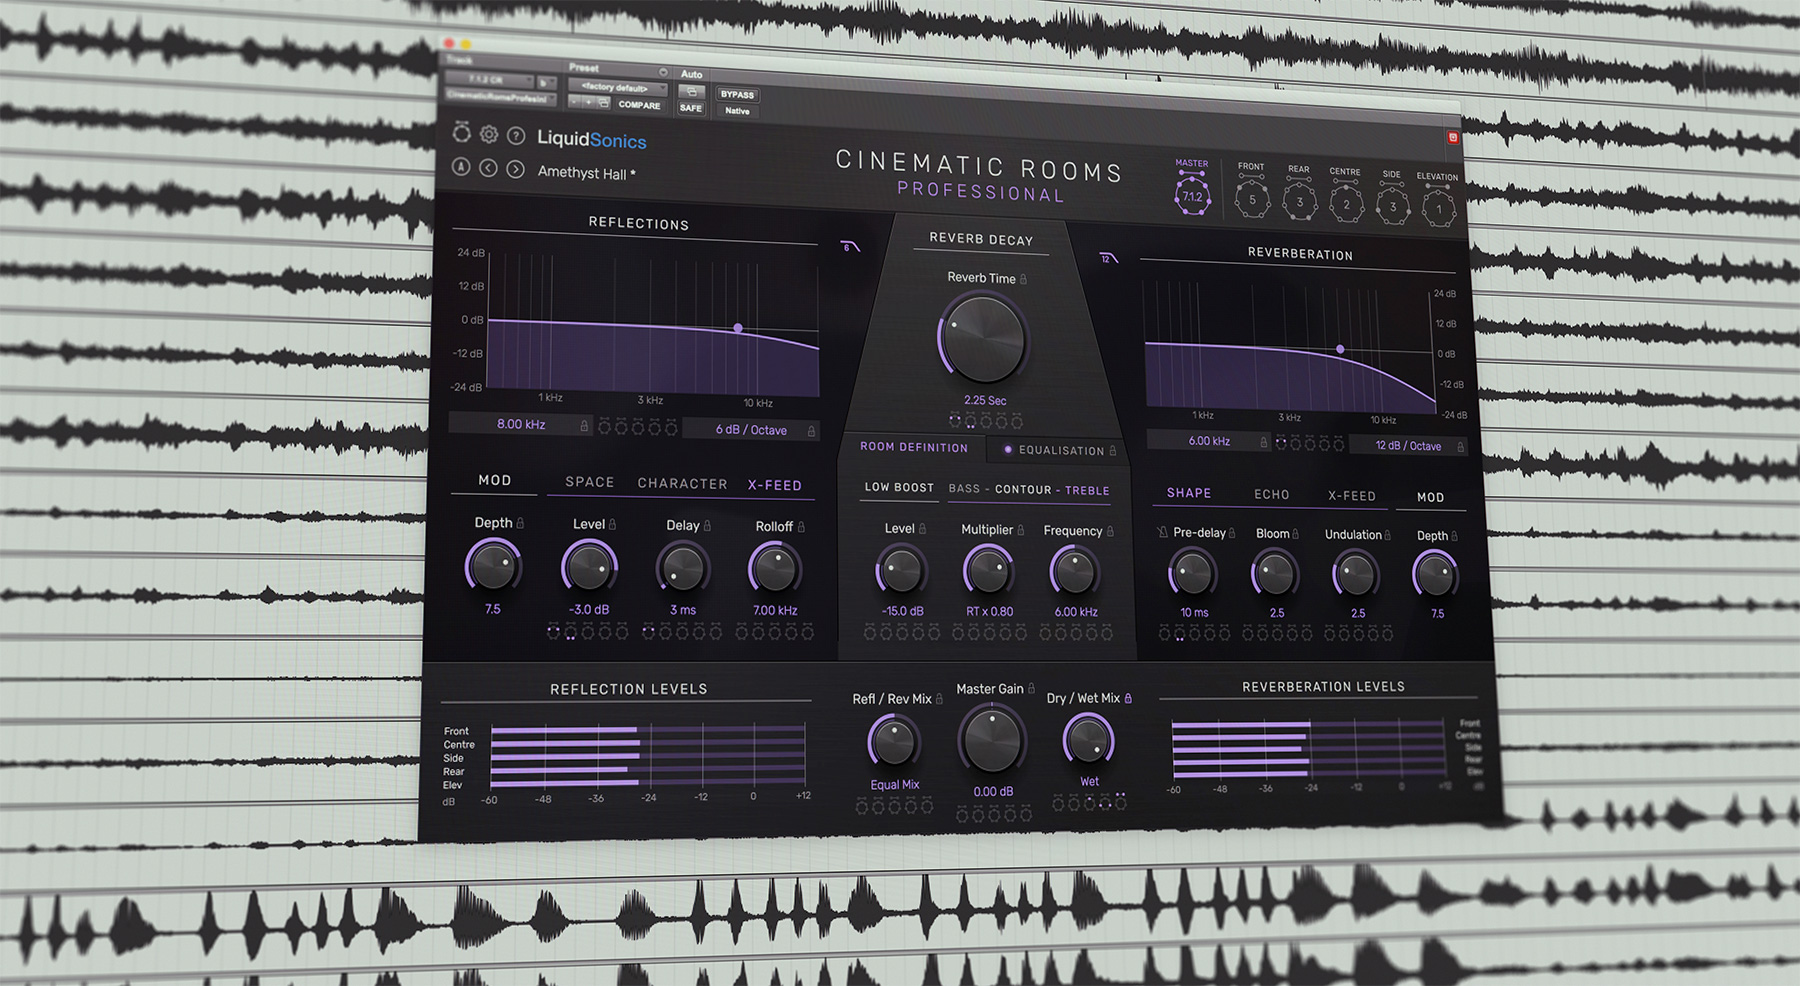Click the Reflections 6 dB filter slope icon
This screenshot has width=1800, height=986.
click(850, 246)
